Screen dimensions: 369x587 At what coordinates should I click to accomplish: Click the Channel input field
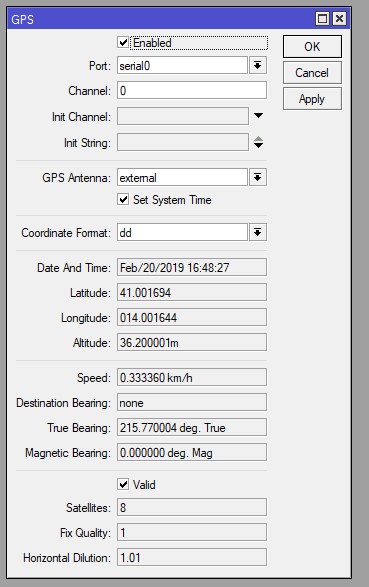click(192, 91)
